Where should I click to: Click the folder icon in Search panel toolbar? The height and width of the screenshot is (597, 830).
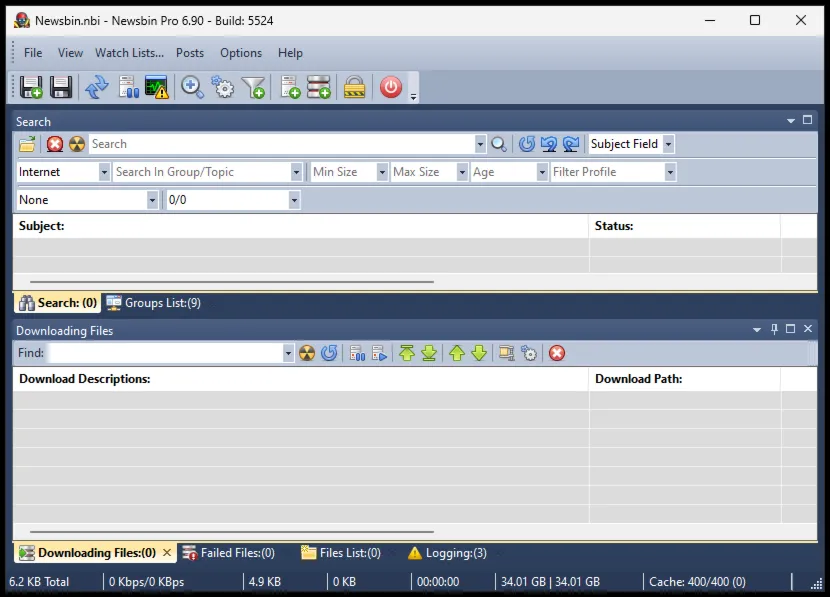tap(27, 144)
